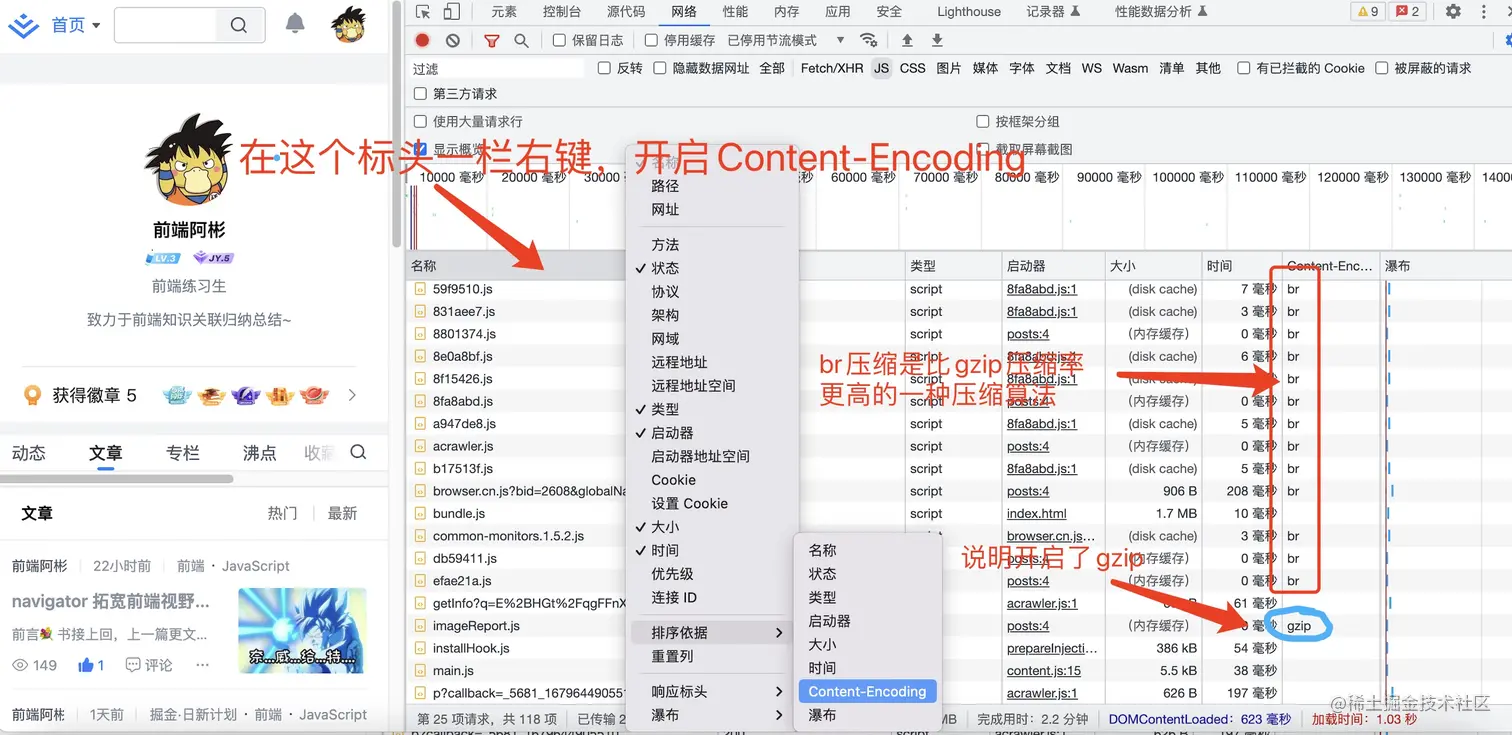The image size is (1512, 735).
Task: Open comments on the navigator article
Action: 149,665
